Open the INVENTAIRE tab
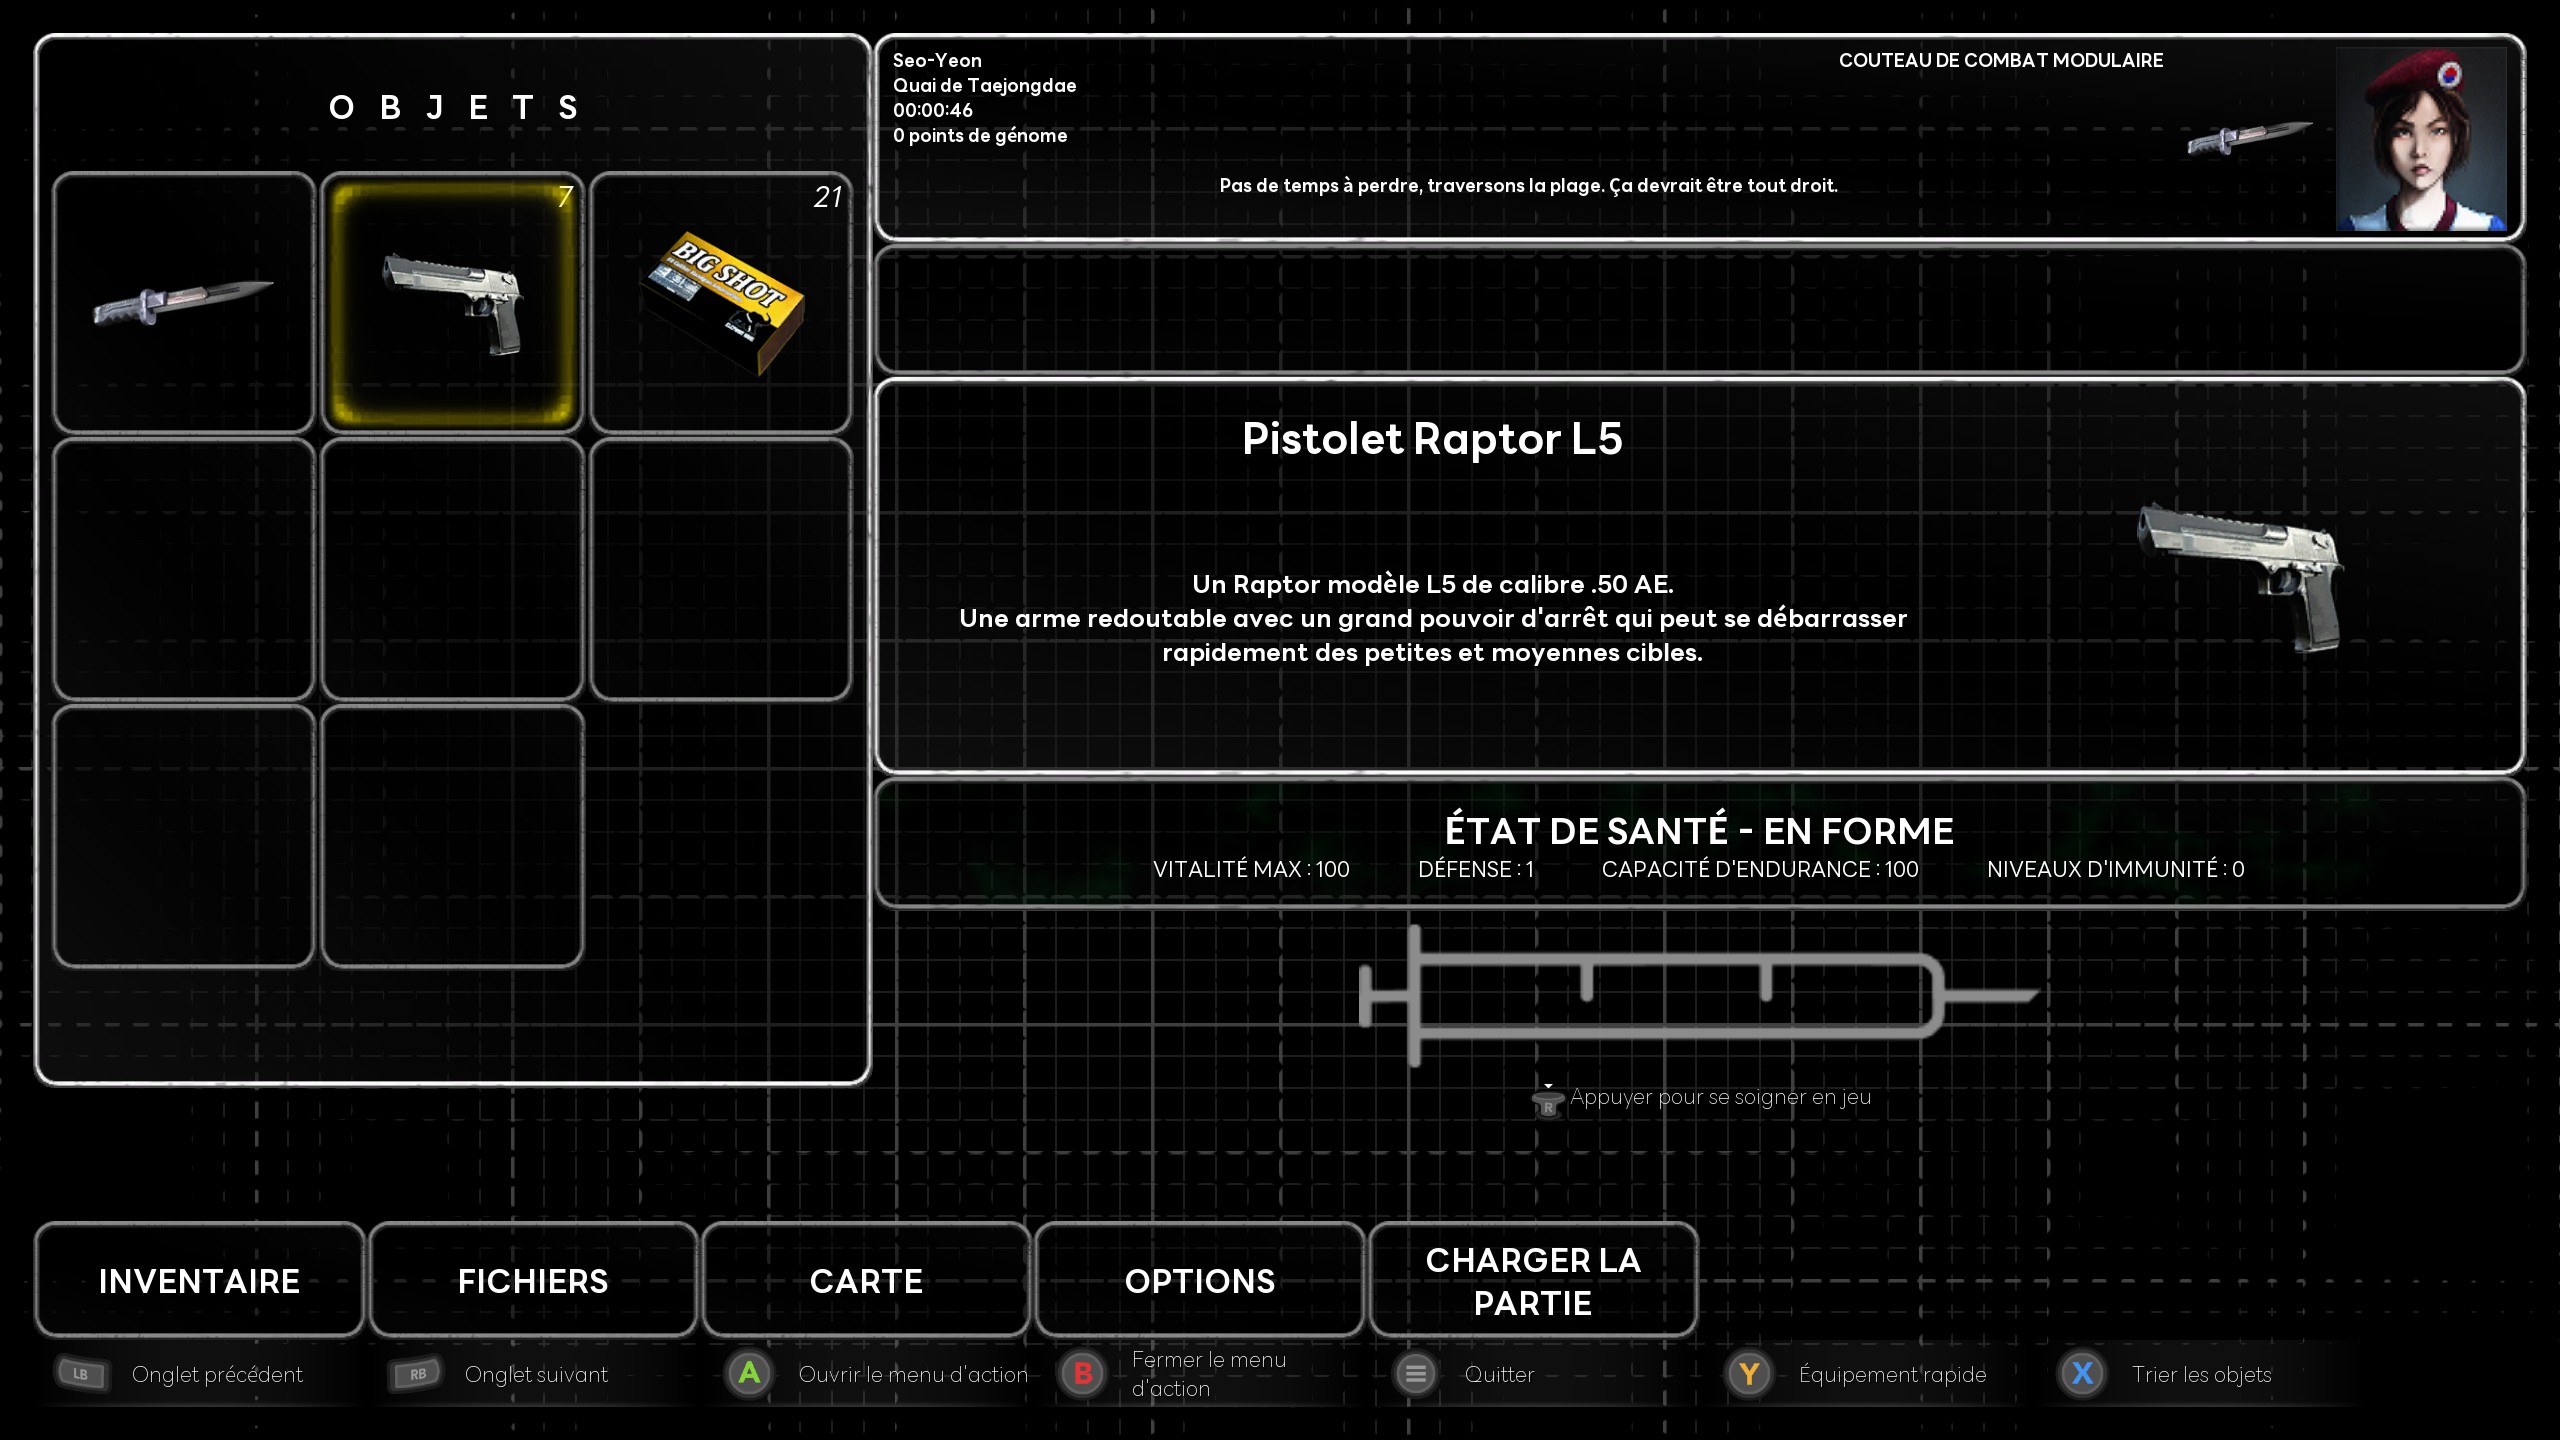The image size is (2560, 1440). point(199,1280)
